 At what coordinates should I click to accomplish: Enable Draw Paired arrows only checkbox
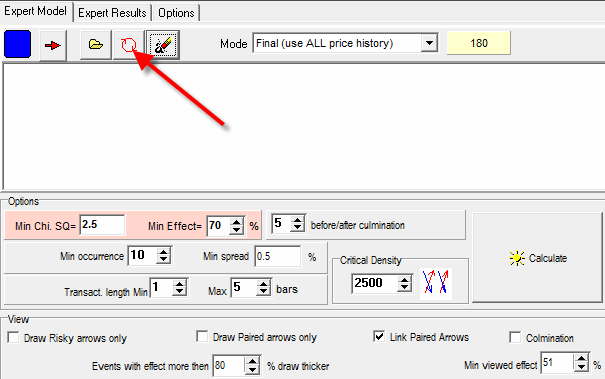(202, 337)
